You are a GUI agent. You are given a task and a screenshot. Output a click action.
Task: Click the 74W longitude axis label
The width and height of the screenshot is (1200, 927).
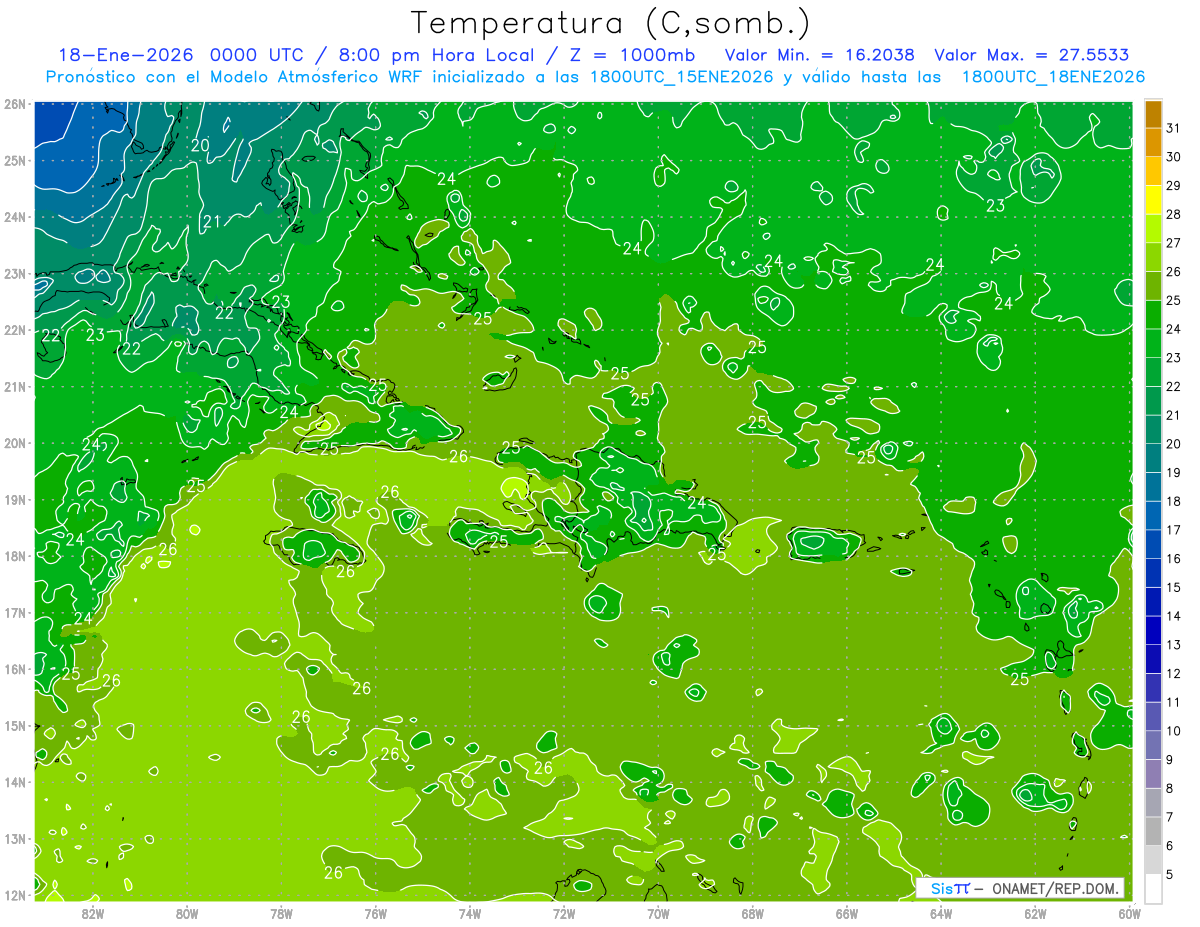tap(469, 912)
